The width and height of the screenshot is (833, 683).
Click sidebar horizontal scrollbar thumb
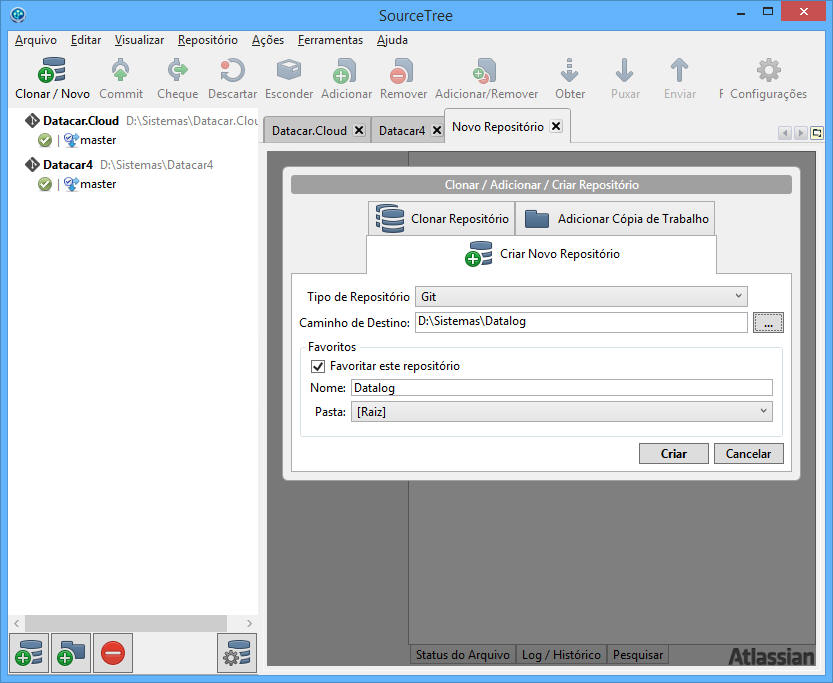126,623
